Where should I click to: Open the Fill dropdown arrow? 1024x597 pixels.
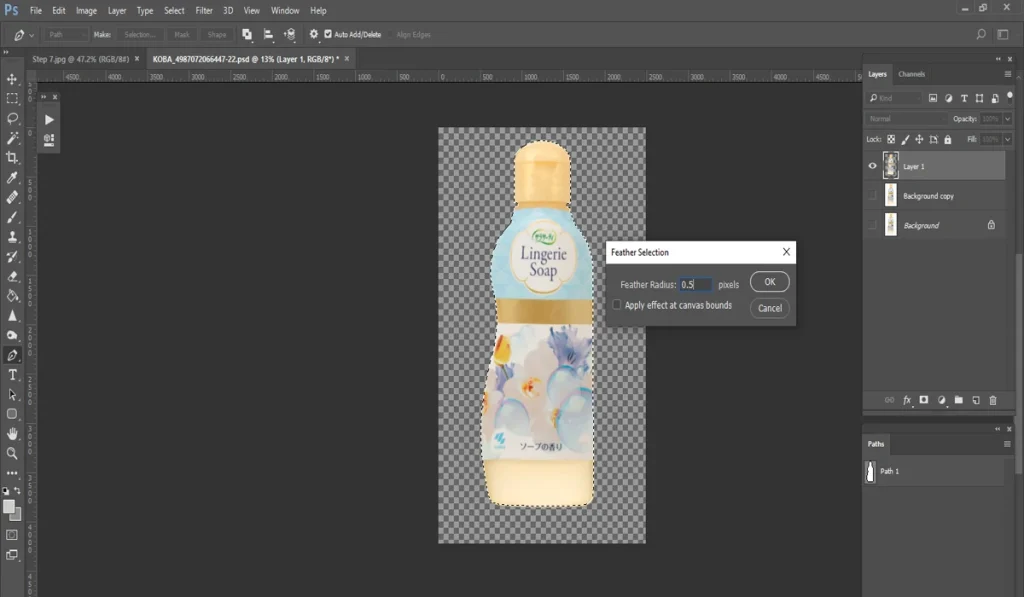(x=1007, y=139)
